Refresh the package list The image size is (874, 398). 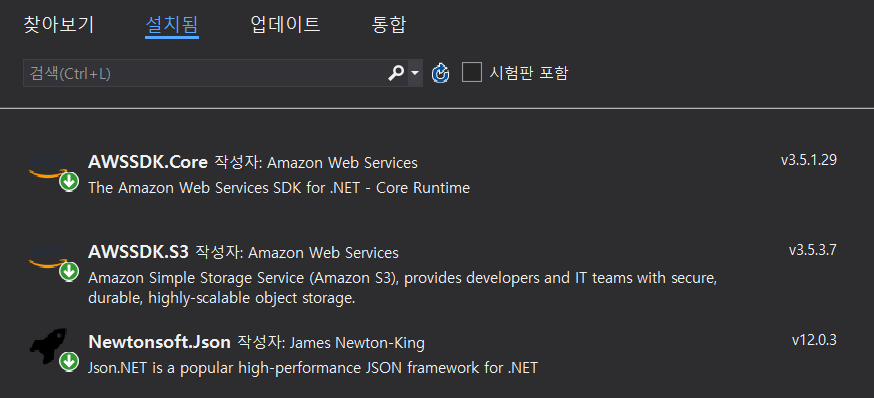coord(440,73)
